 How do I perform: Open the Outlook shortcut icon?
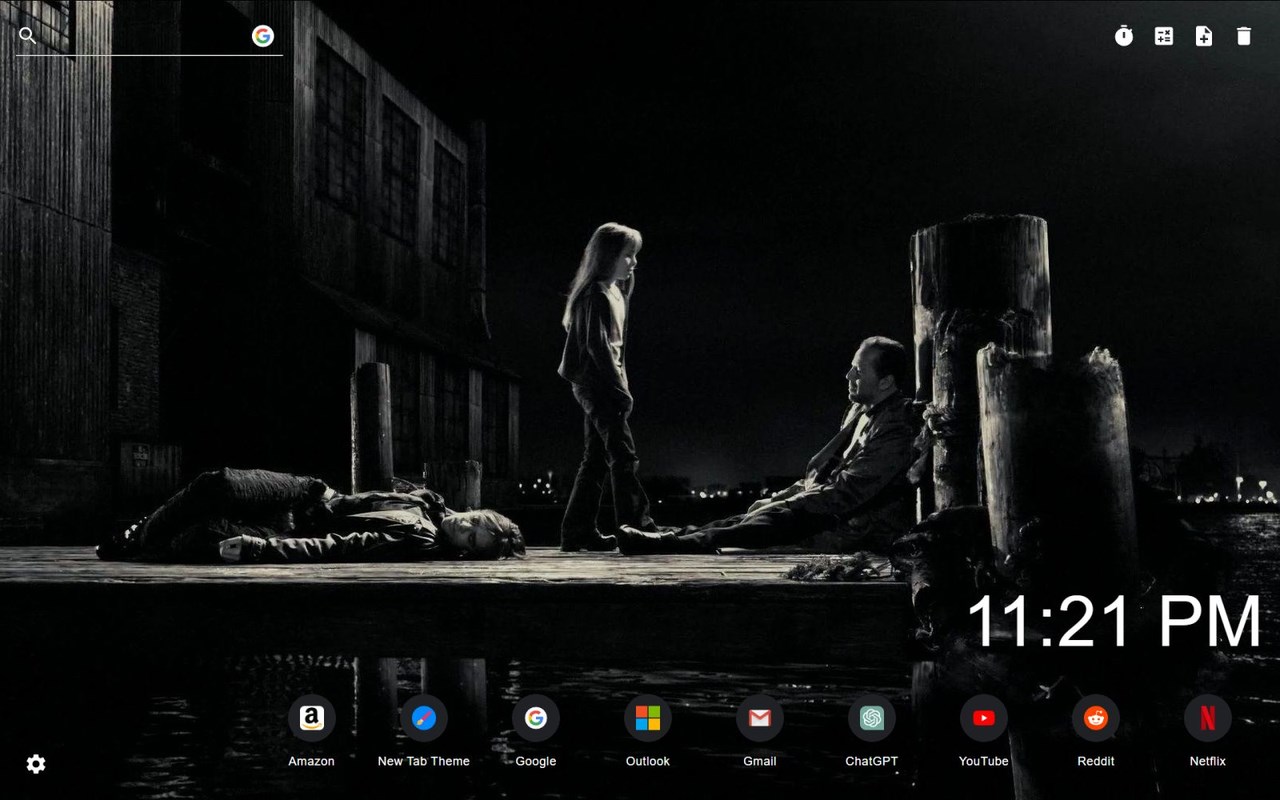(648, 718)
